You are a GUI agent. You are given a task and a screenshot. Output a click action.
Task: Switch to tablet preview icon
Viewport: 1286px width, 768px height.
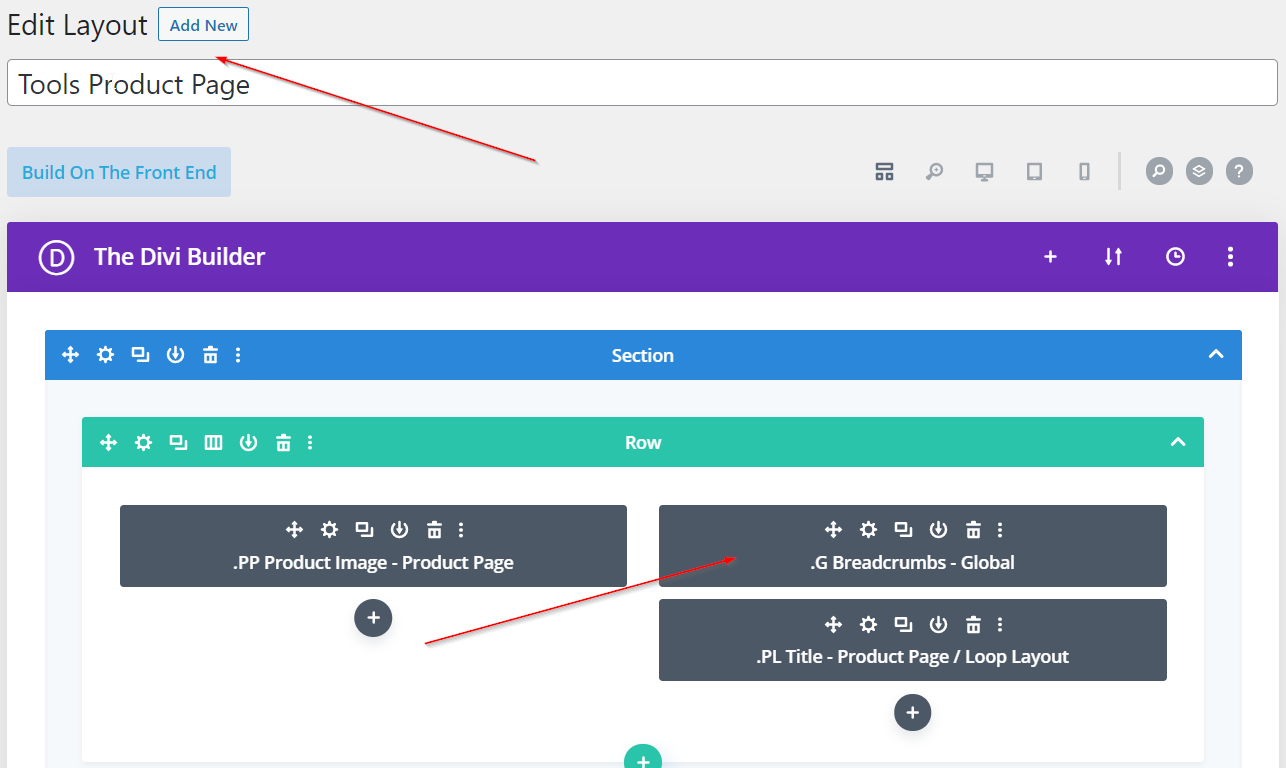click(1034, 172)
